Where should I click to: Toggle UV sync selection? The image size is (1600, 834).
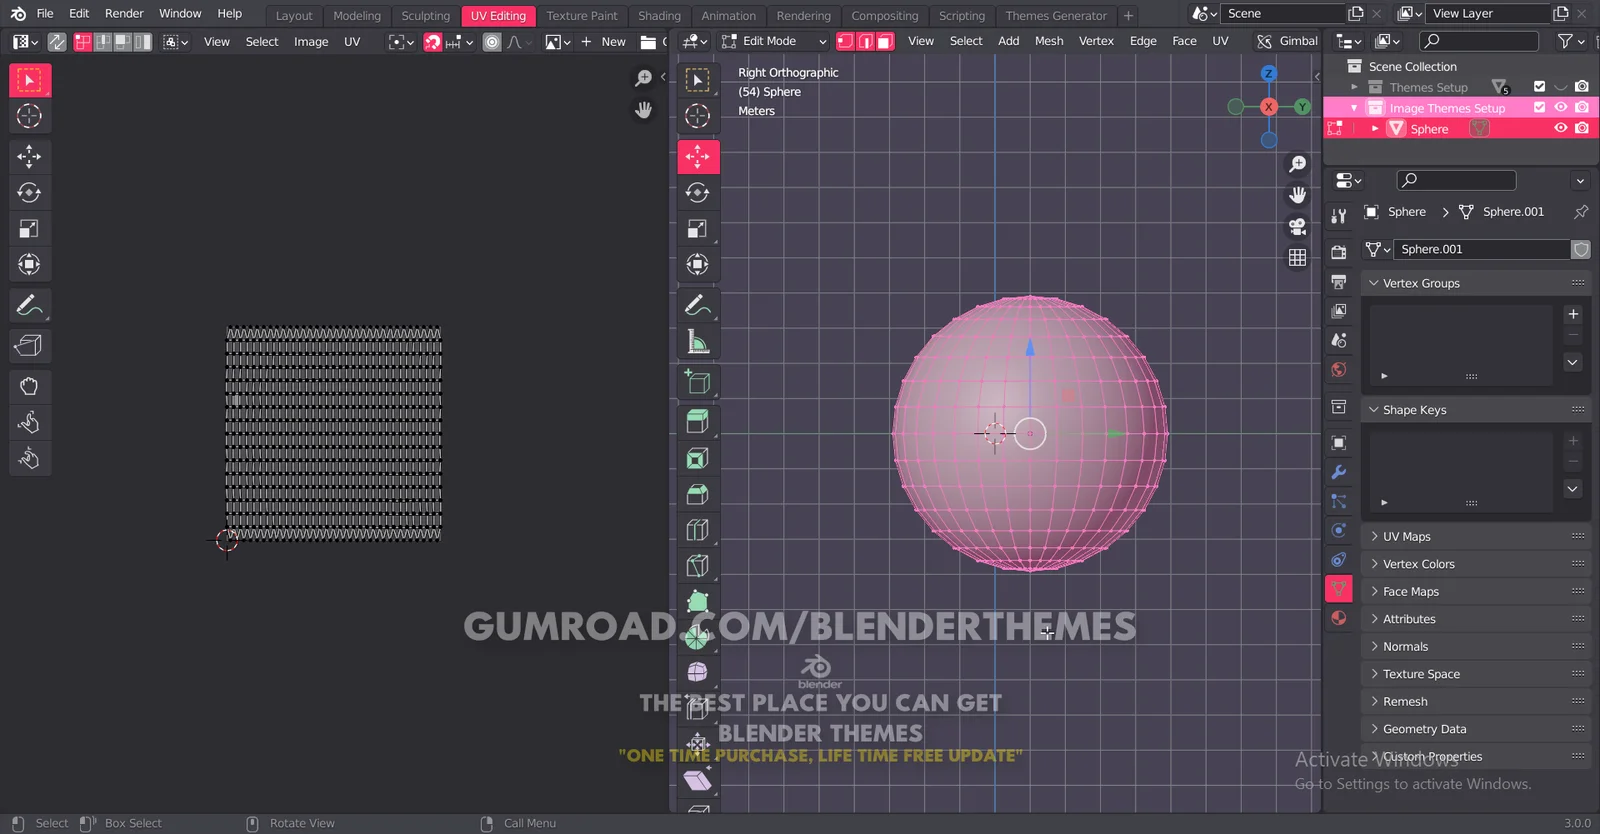click(x=57, y=42)
